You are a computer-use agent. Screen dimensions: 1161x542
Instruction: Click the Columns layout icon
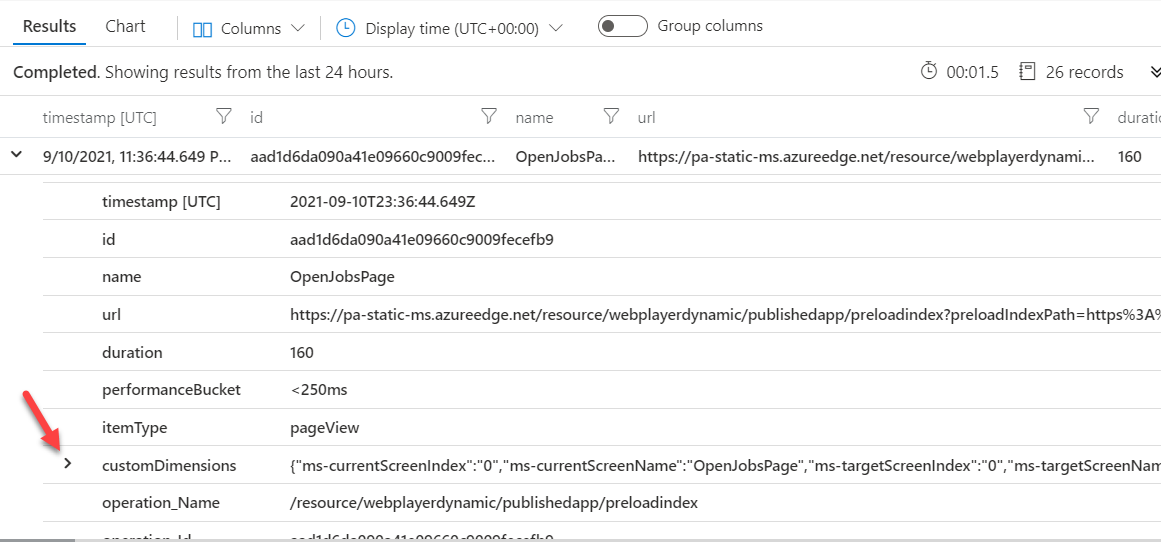click(x=202, y=29)
